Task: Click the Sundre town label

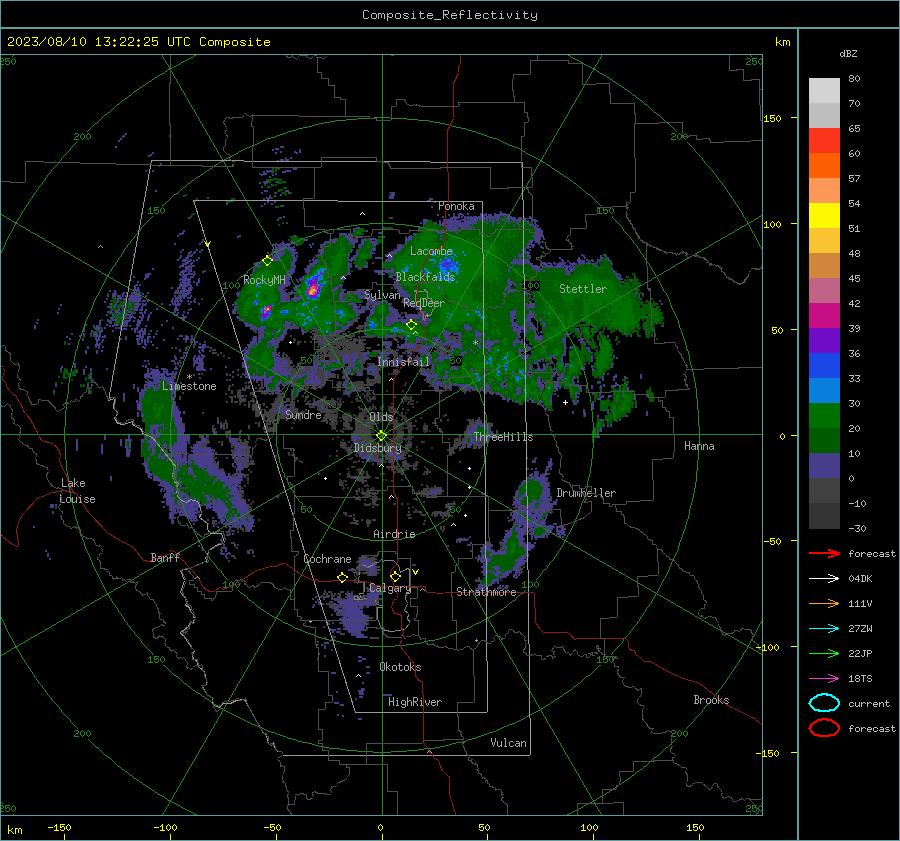Action: coord(303,414)
